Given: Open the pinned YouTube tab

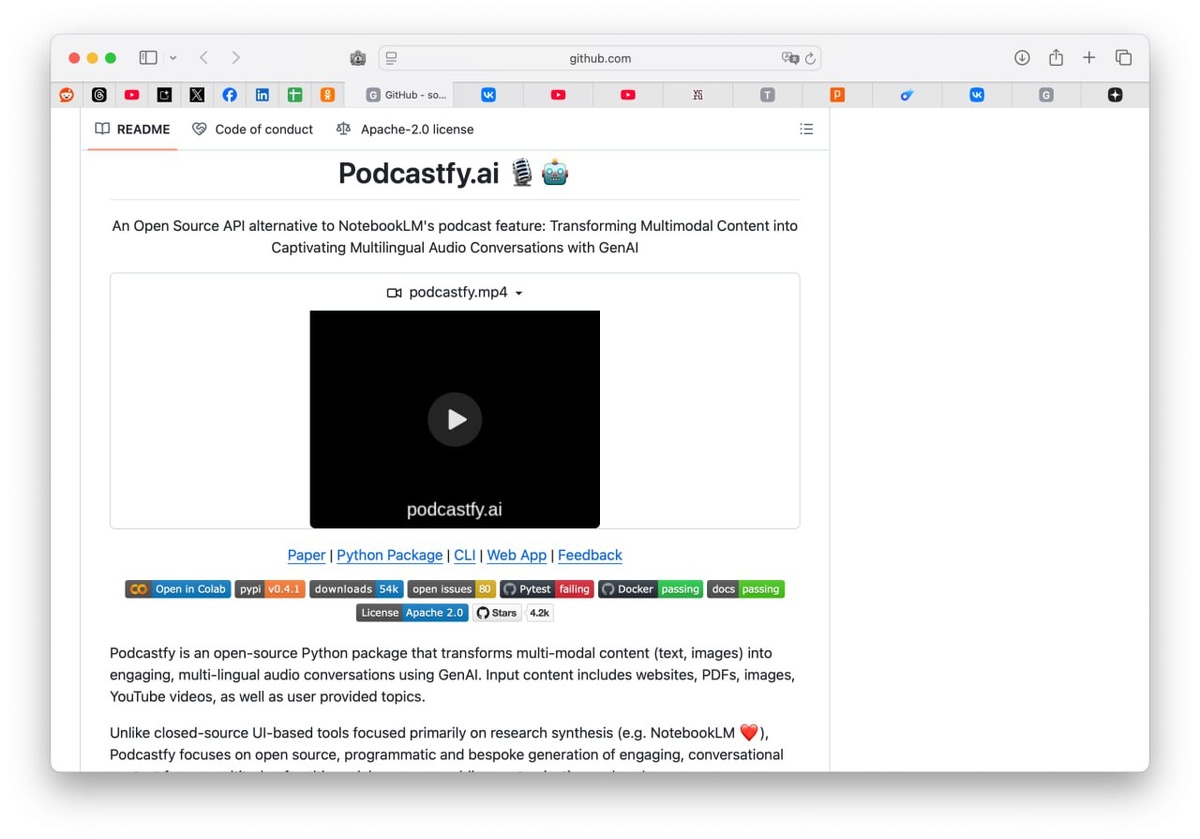Looking at the screenshot, I should (x=132, y=95).
